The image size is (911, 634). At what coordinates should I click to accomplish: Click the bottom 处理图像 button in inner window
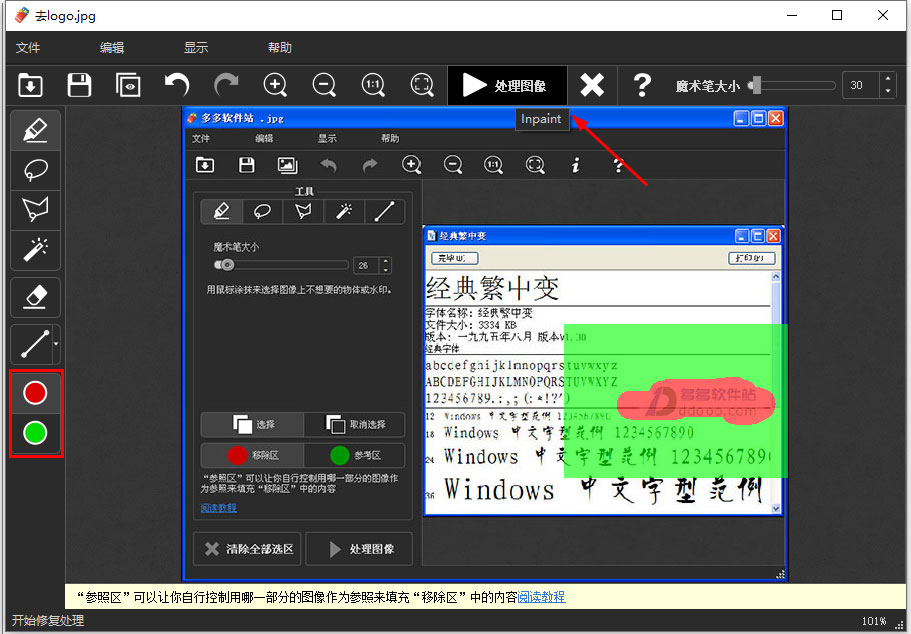pos(360,549)
